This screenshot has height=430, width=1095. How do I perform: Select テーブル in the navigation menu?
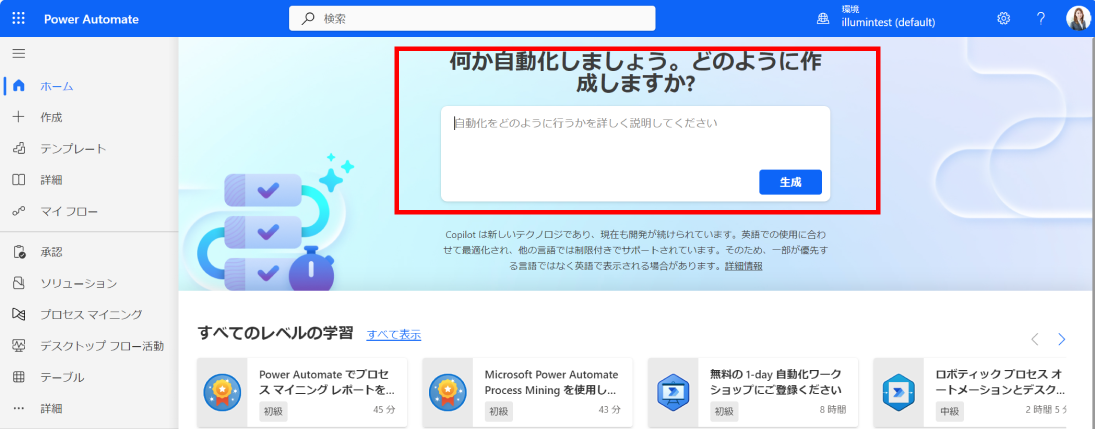click(x=62, y=377)
